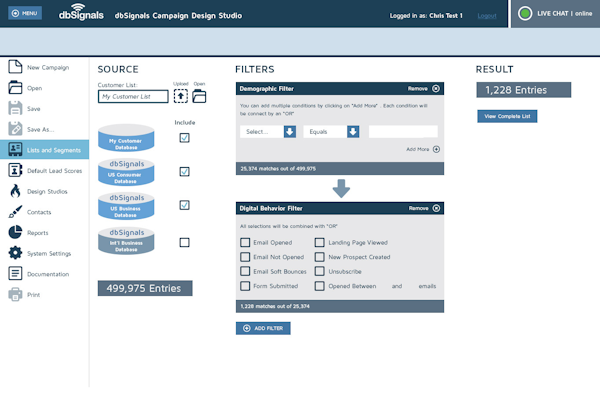Click the Print printer icon
The image size is (600, 396).
point(15,294)
